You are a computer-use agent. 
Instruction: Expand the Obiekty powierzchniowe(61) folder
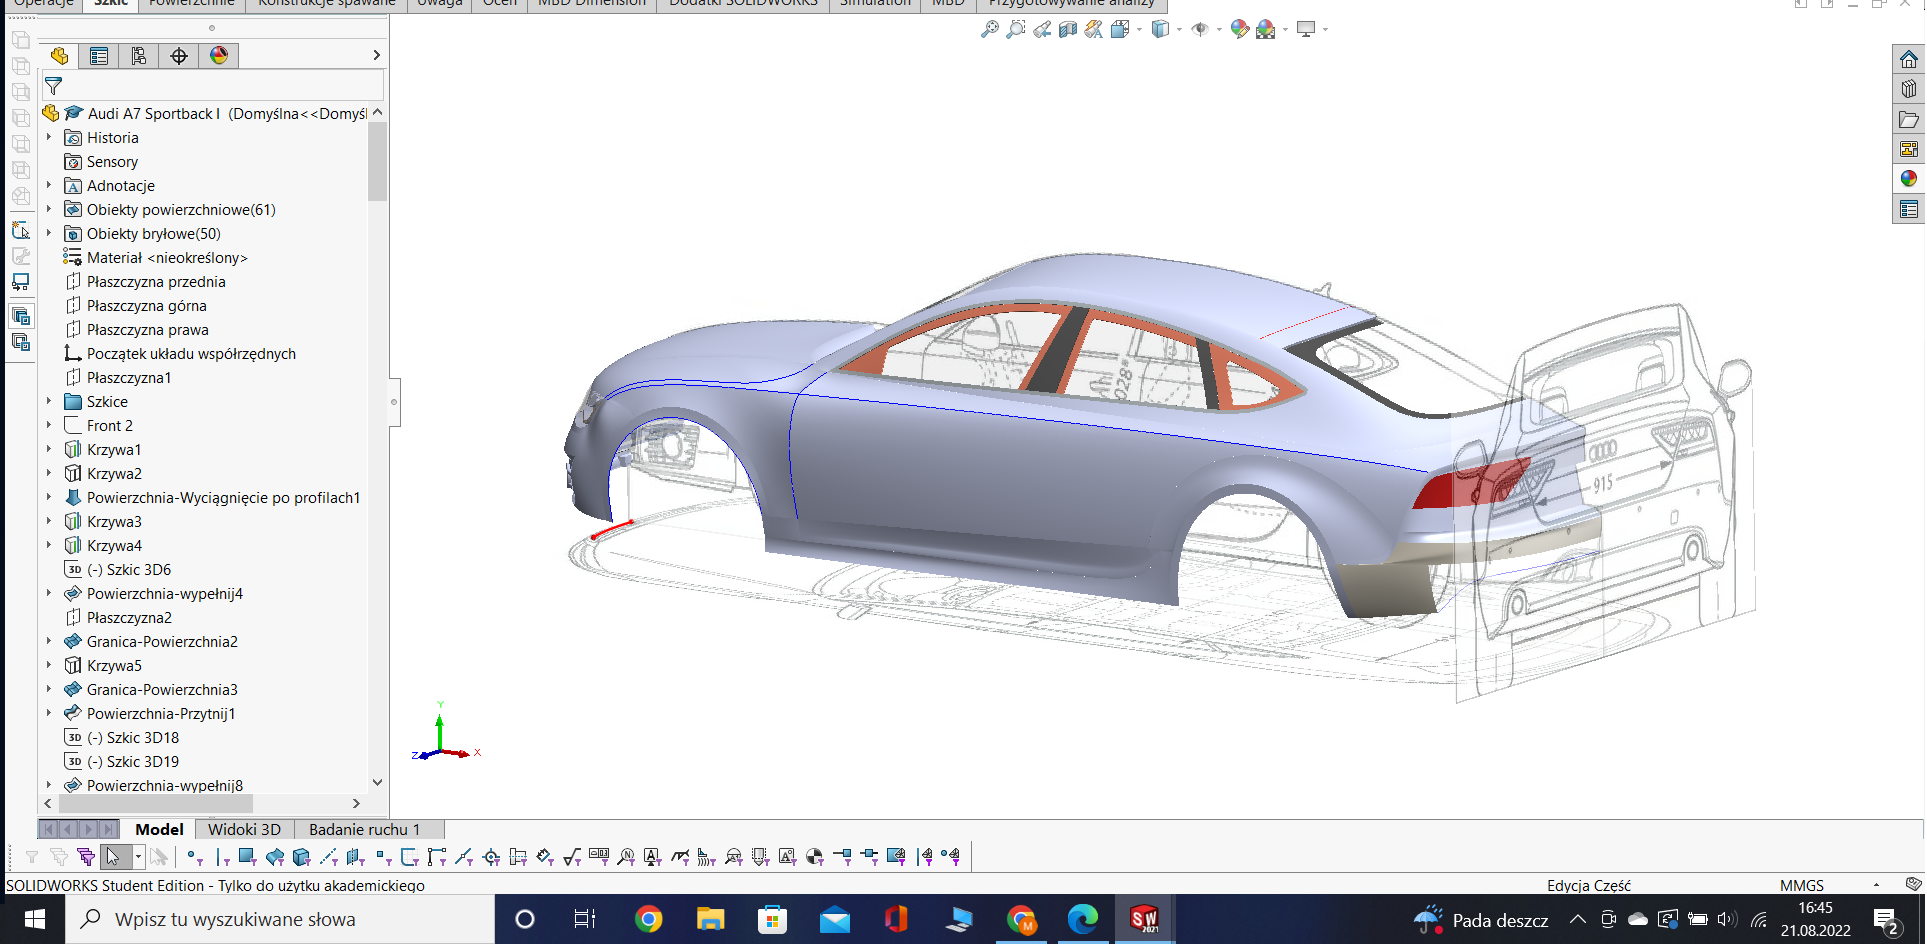pos(48,209)
